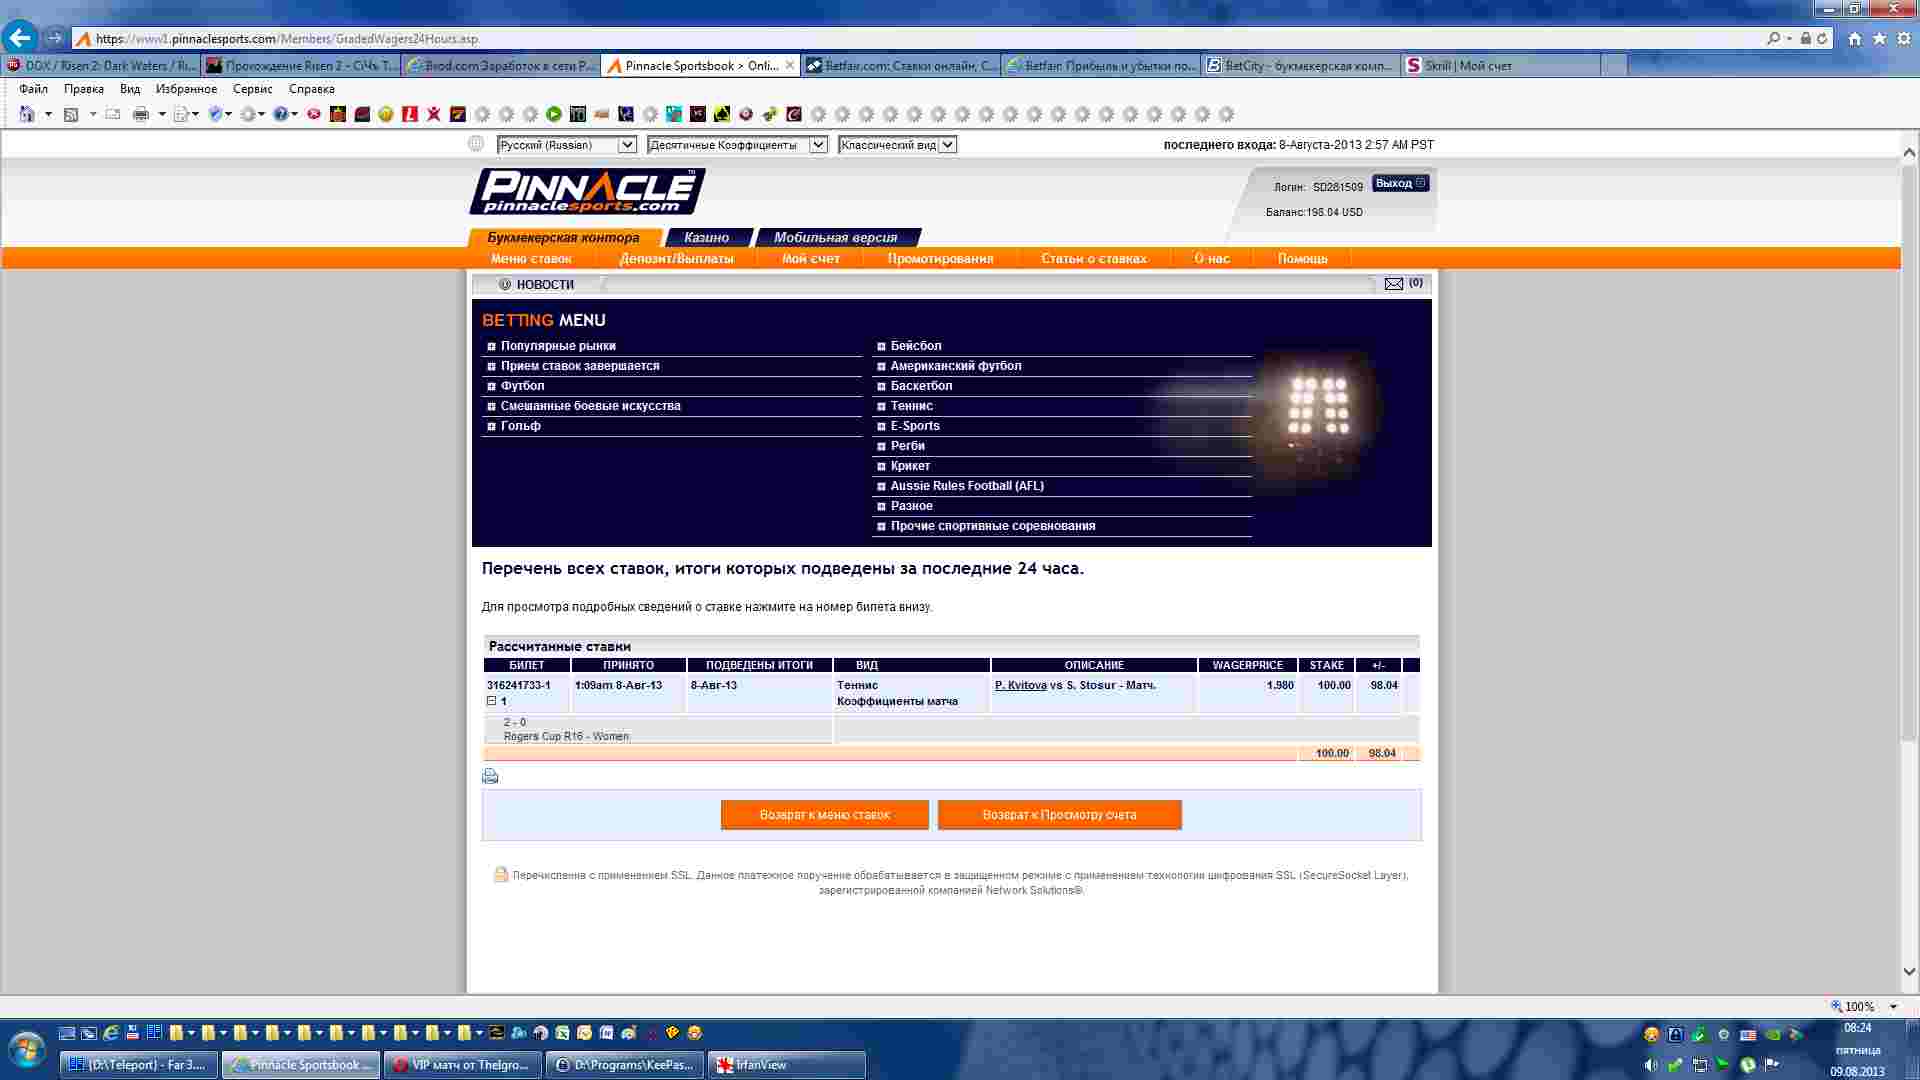Switch to the BetCity browser tab
The width and height of the screenshot is (1920, 1080).
pos(1300,65)
